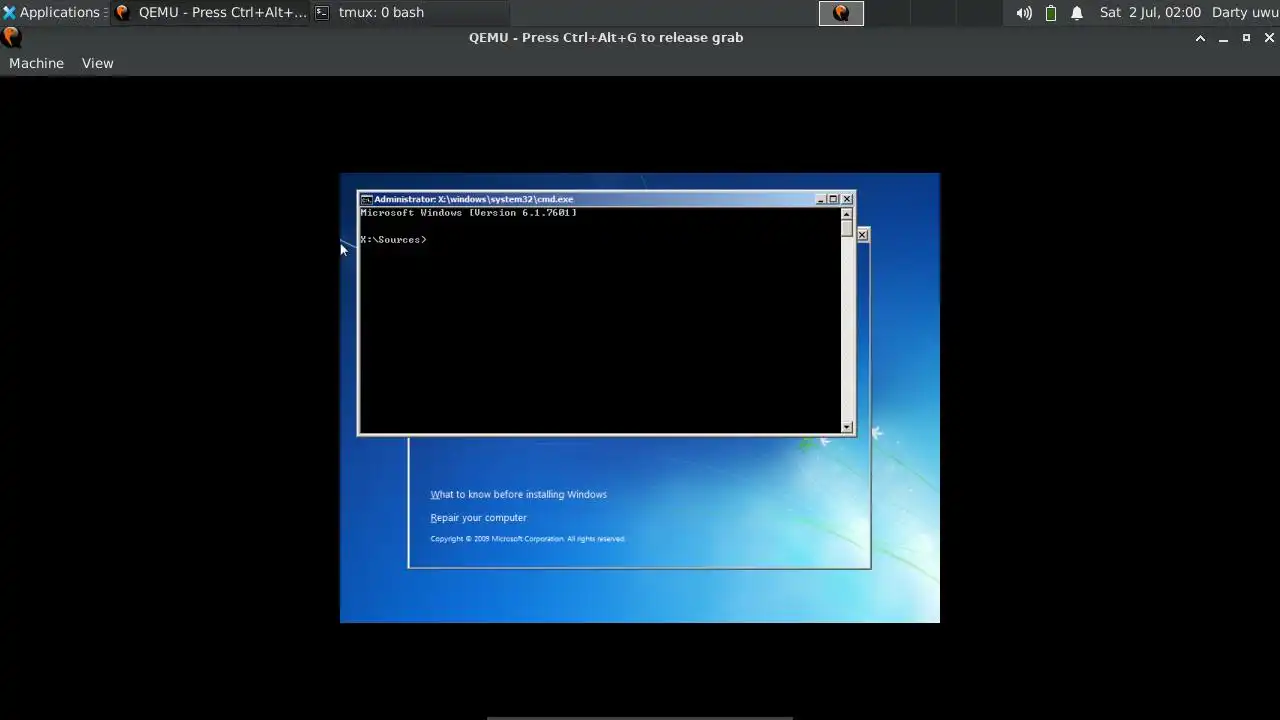Minimize the cmd.exe Administrator window
This screenshot has width=1280, height=720.
pyautogui.click(x=821, y=199)
